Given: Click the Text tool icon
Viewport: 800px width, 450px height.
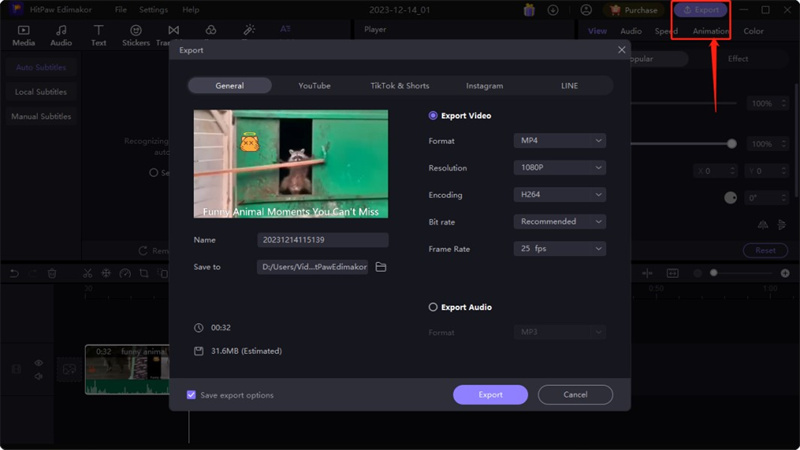Looking at the screenshot, I should point(99,36).
